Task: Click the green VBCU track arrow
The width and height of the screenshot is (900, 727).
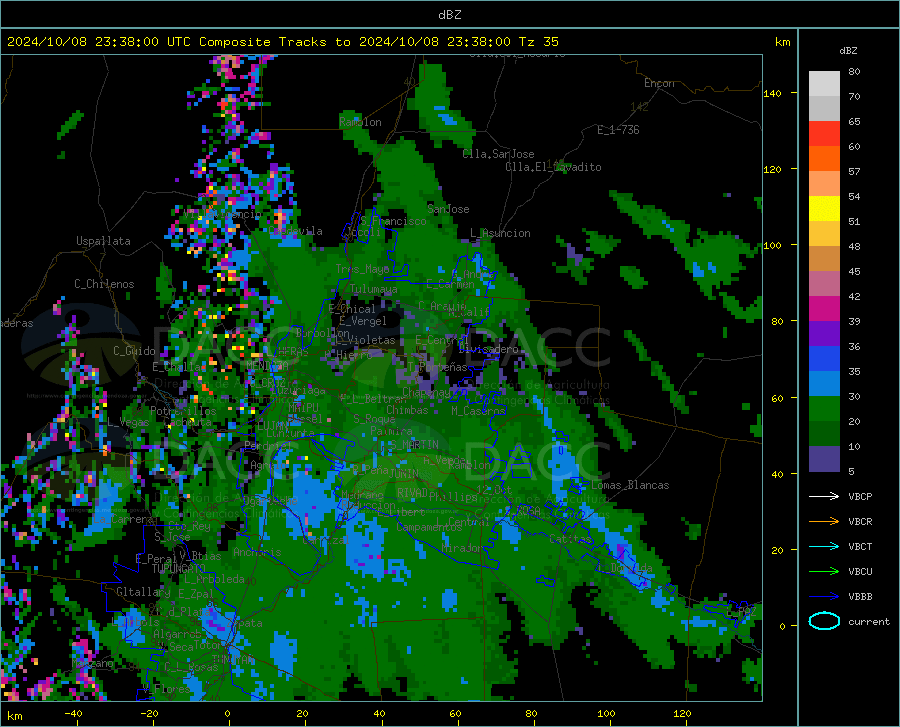Action: click(824, 572)
